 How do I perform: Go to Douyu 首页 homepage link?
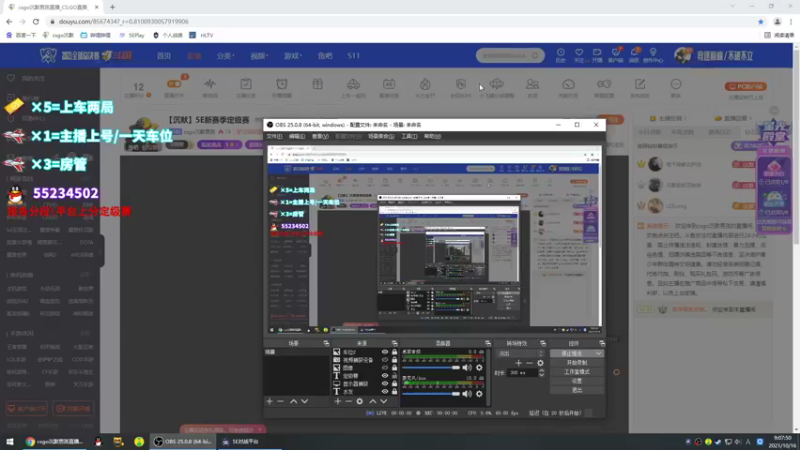[164, 56]
